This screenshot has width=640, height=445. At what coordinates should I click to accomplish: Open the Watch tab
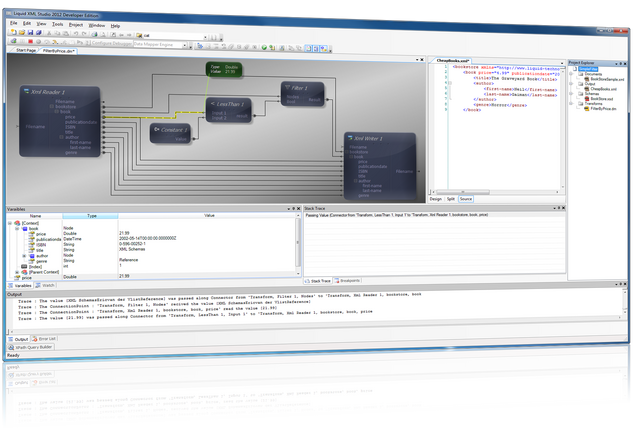pyautogui.click(x=45, y=285)
